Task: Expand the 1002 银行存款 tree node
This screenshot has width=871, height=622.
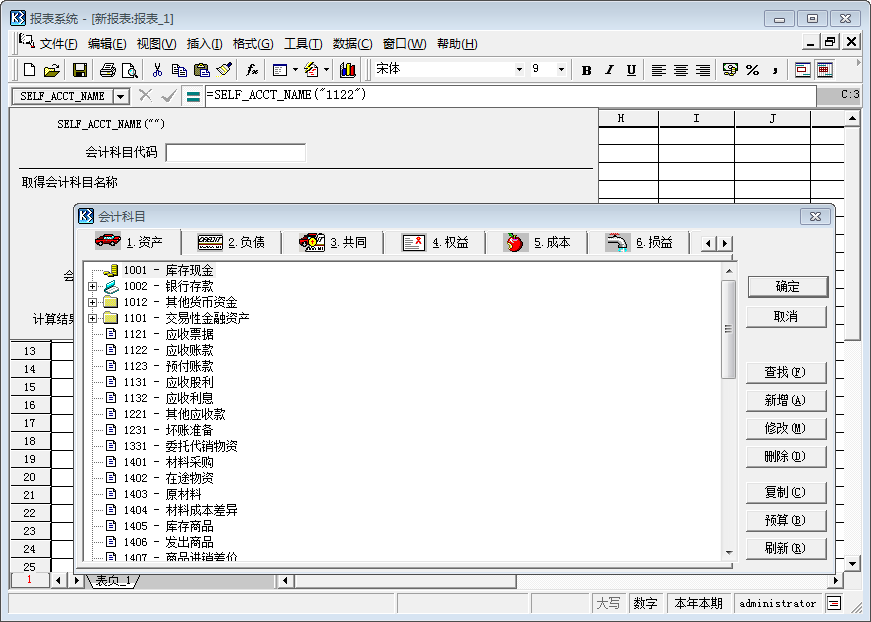Action: [92, 285]
